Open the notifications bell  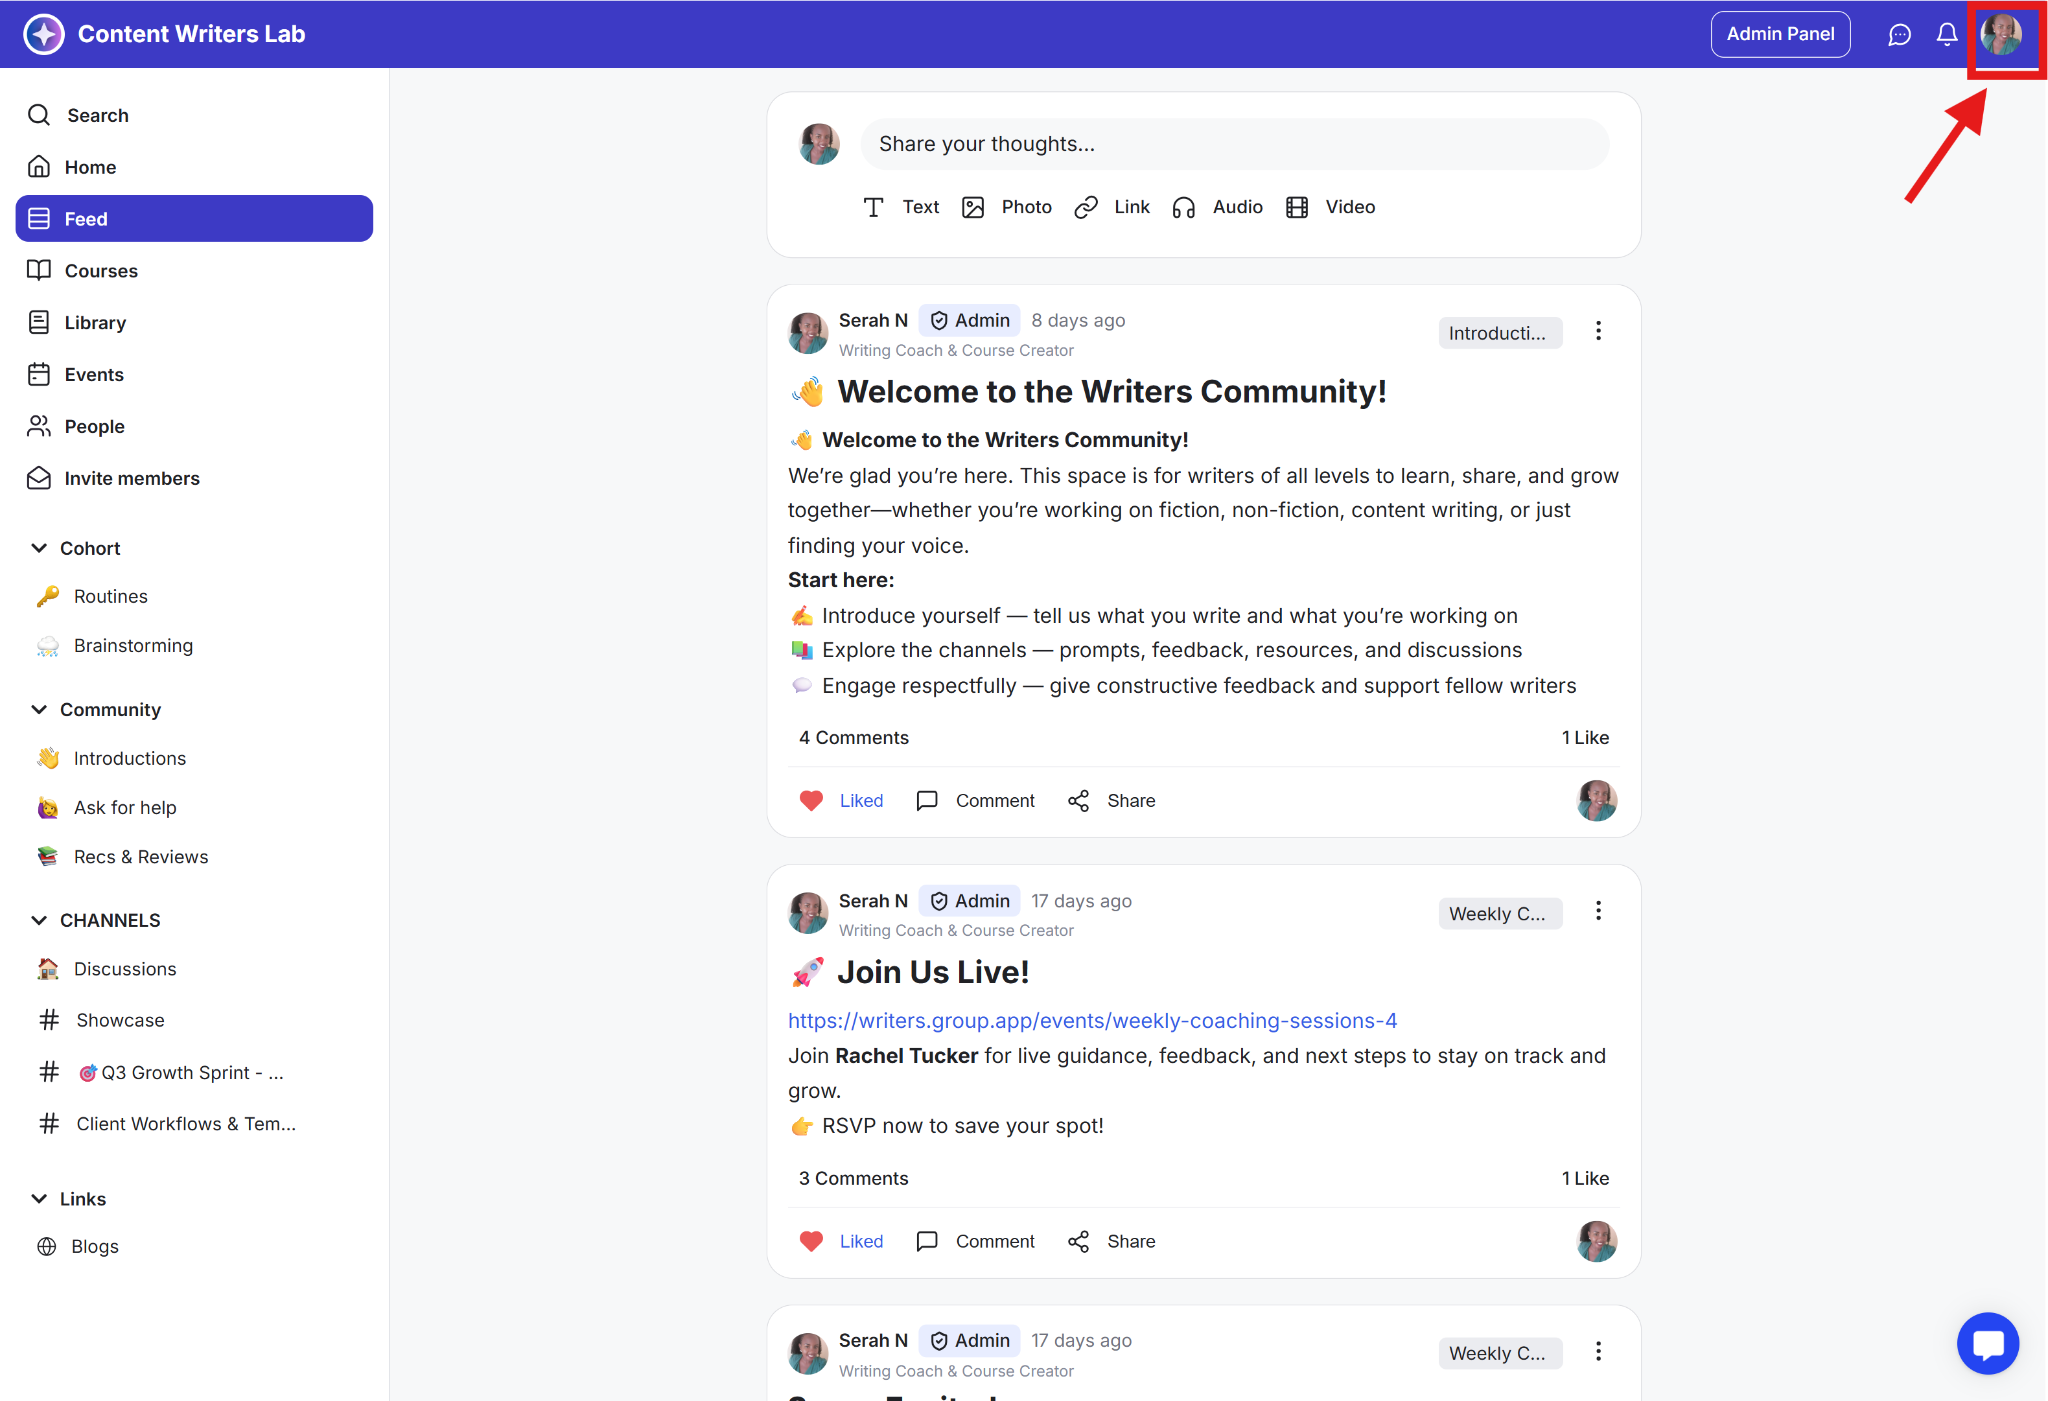click(1946, 35)
